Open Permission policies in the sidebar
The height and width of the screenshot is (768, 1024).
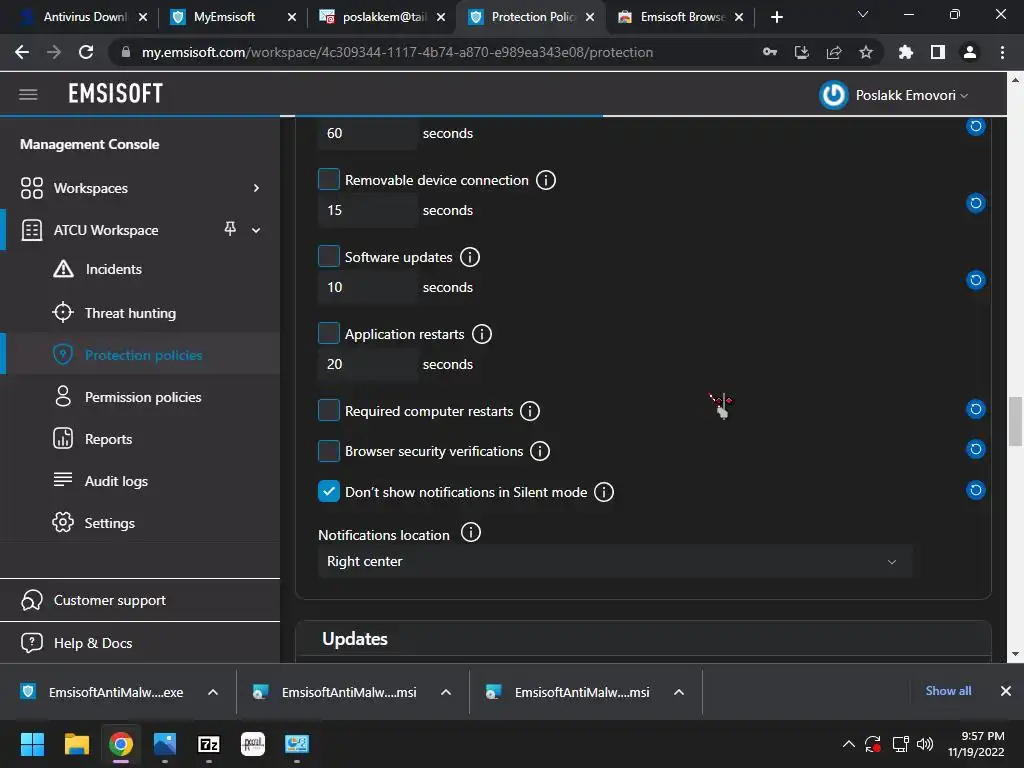click(x=143, y=397)
